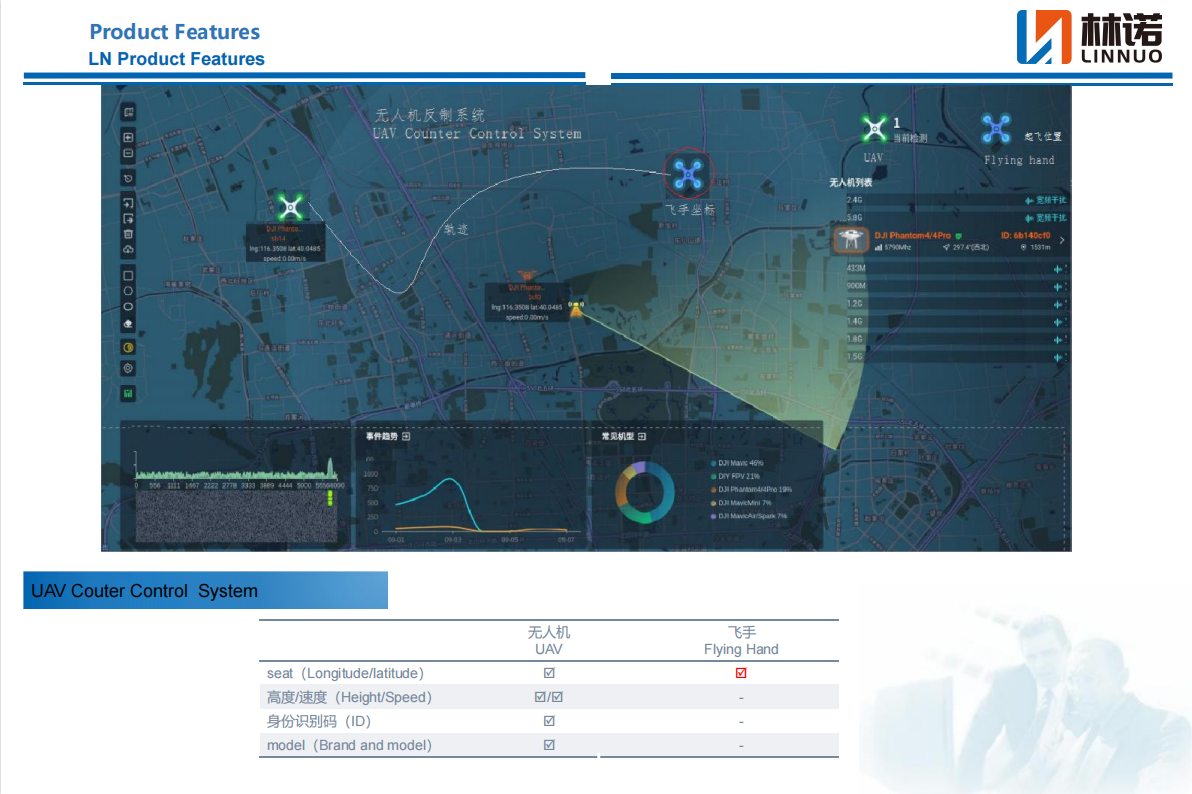Zoom in with the plus icon
Viewport: 1192px width, 794px height.
[x=128, y=137]
